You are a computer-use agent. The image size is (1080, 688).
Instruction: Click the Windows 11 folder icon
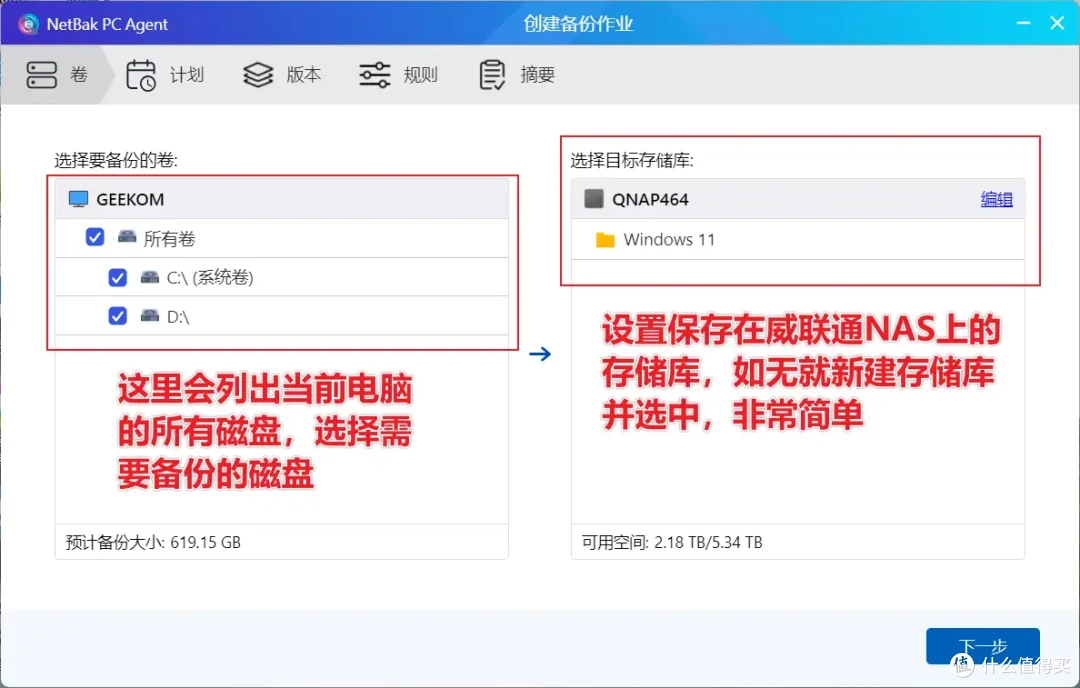pyautogui.click(x=605, y=240)
